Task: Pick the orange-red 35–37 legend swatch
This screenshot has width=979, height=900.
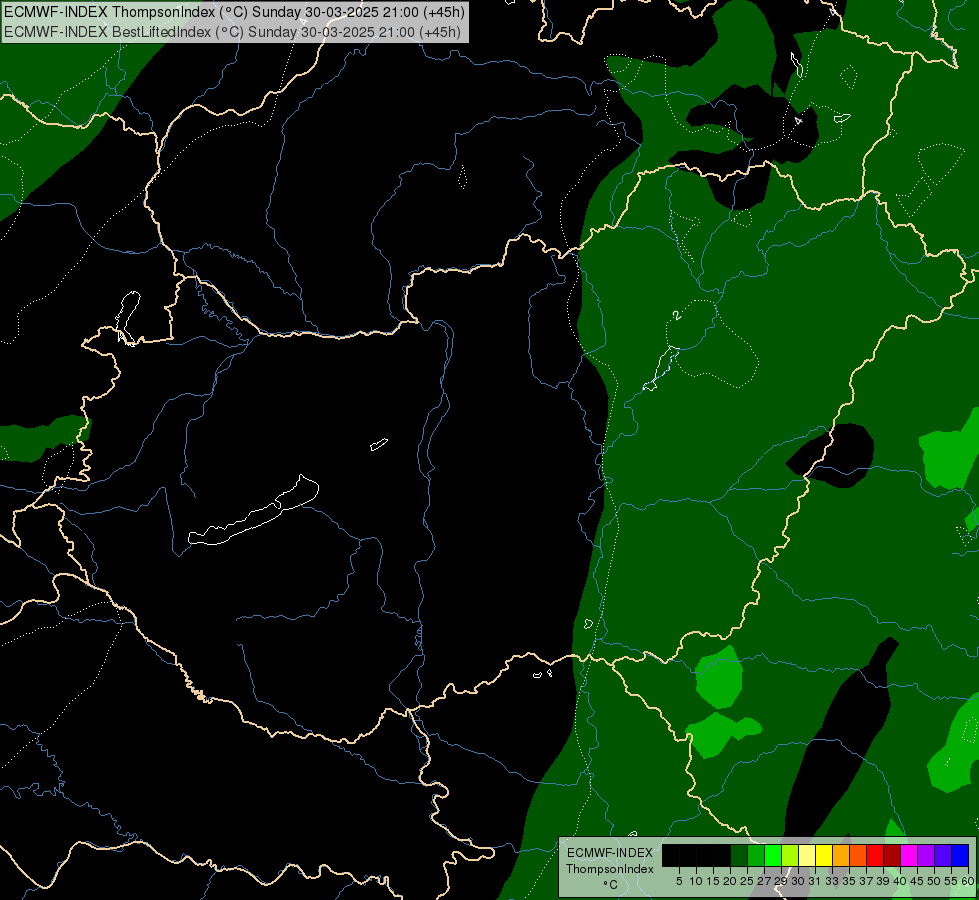Action: tap(858, 855)
